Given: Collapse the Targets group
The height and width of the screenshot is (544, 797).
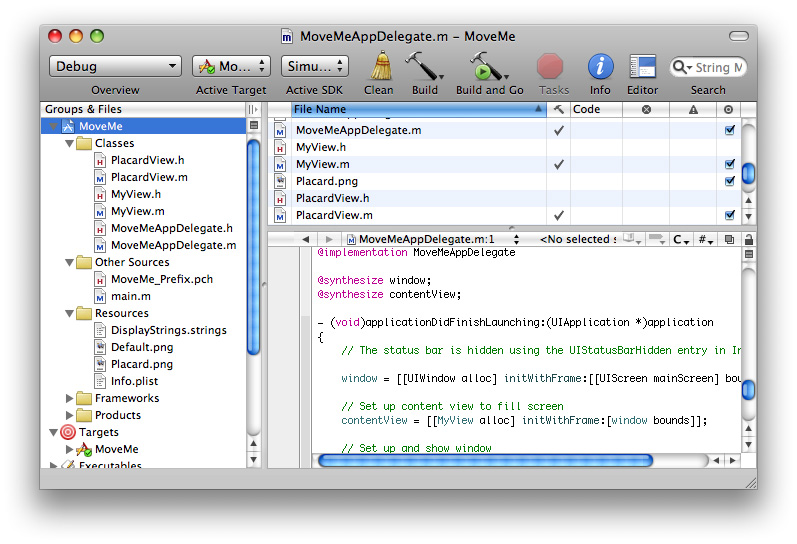Looking at the screenshot, I should click(x=53, y=433).
